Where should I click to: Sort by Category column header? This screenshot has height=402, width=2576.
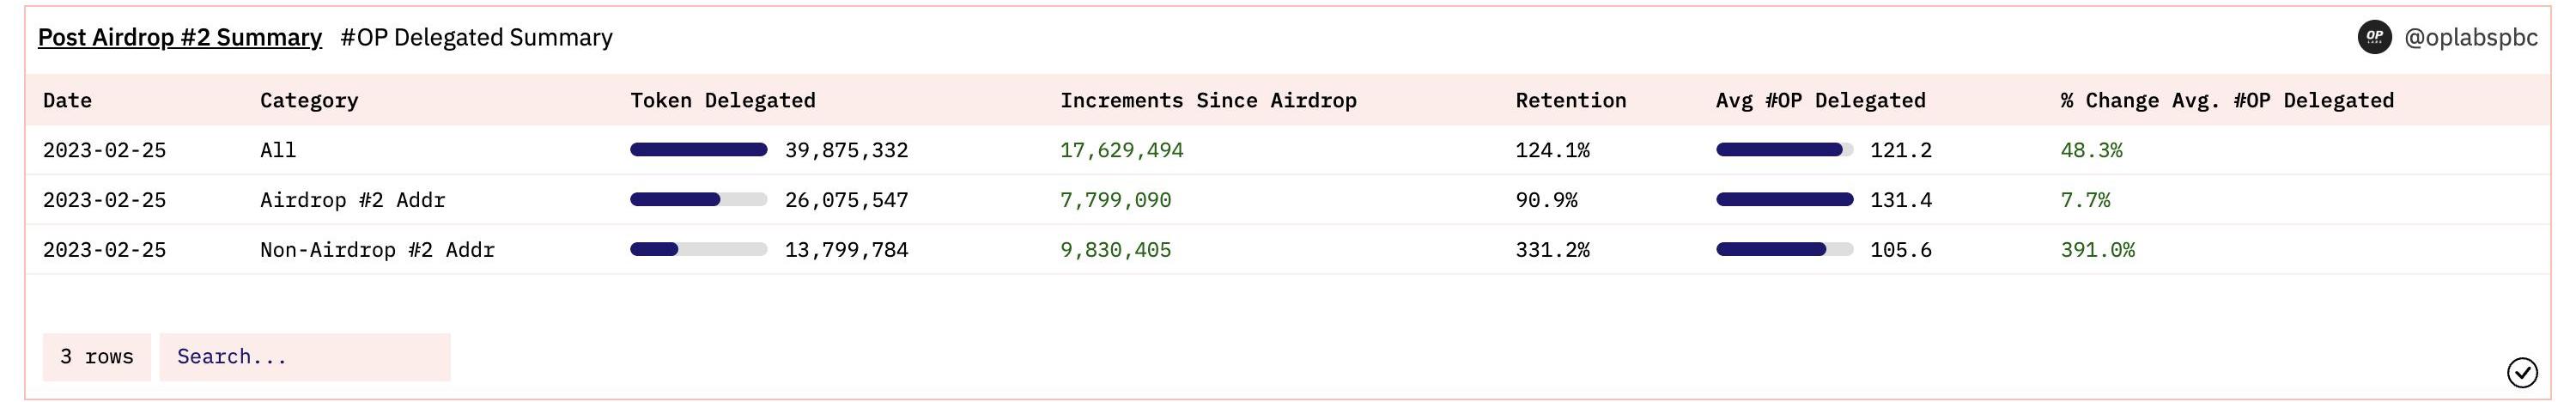tap(309, 100)
